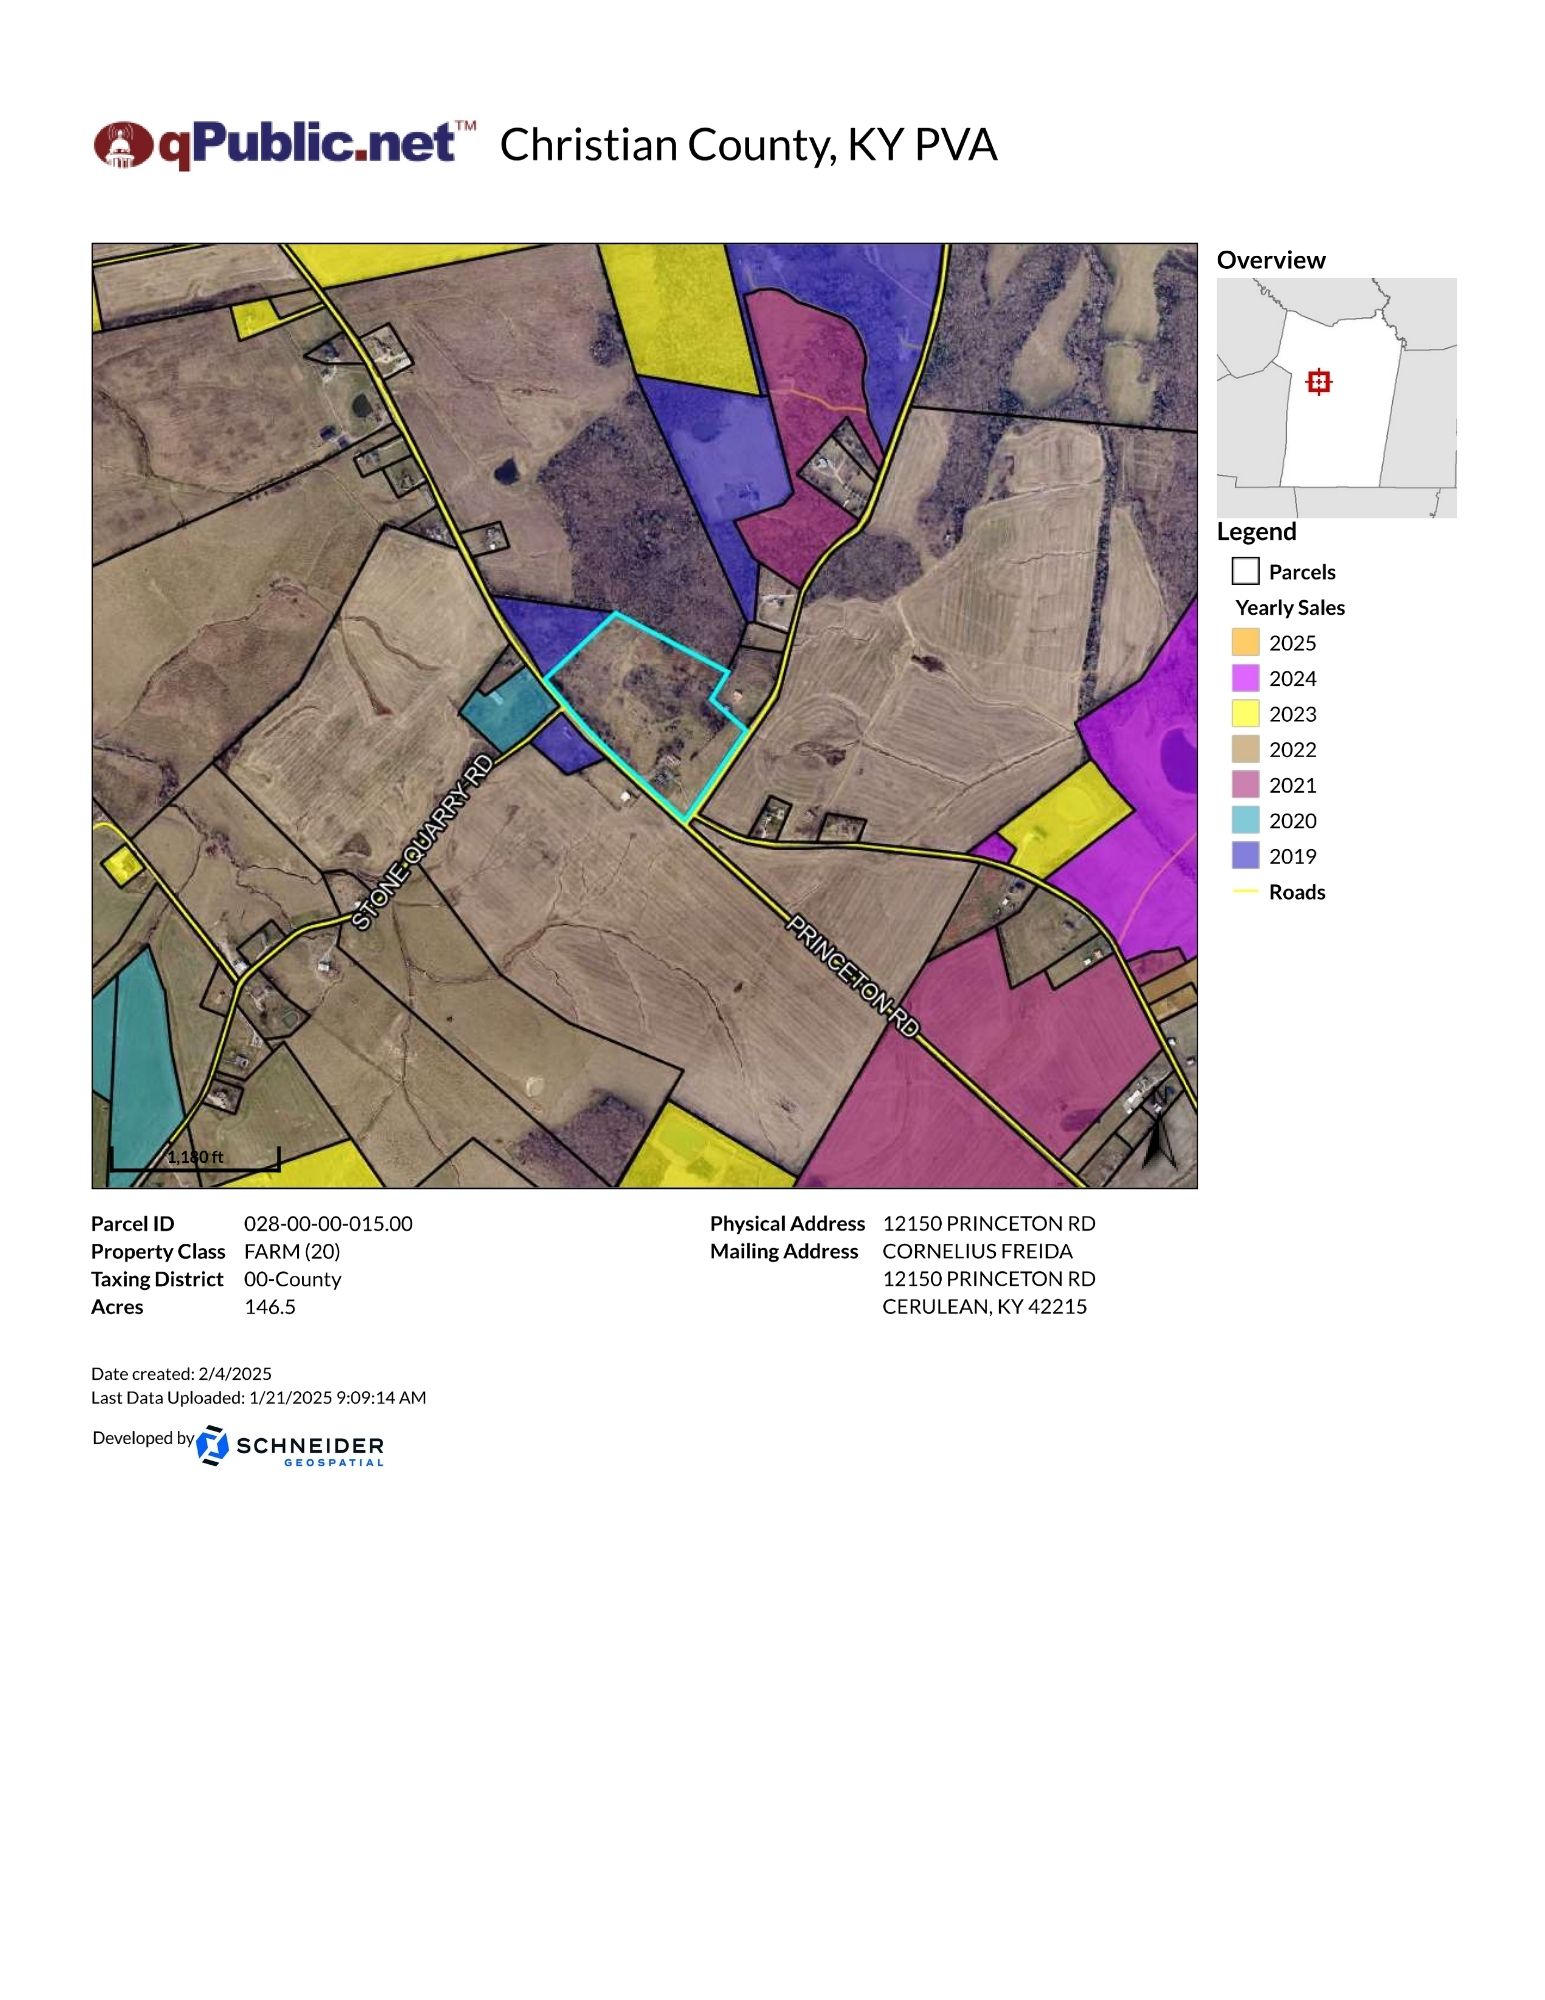Click the qPublic.net logo
The width and height of the screenshot is (1545, 2000).
point(285,145)
